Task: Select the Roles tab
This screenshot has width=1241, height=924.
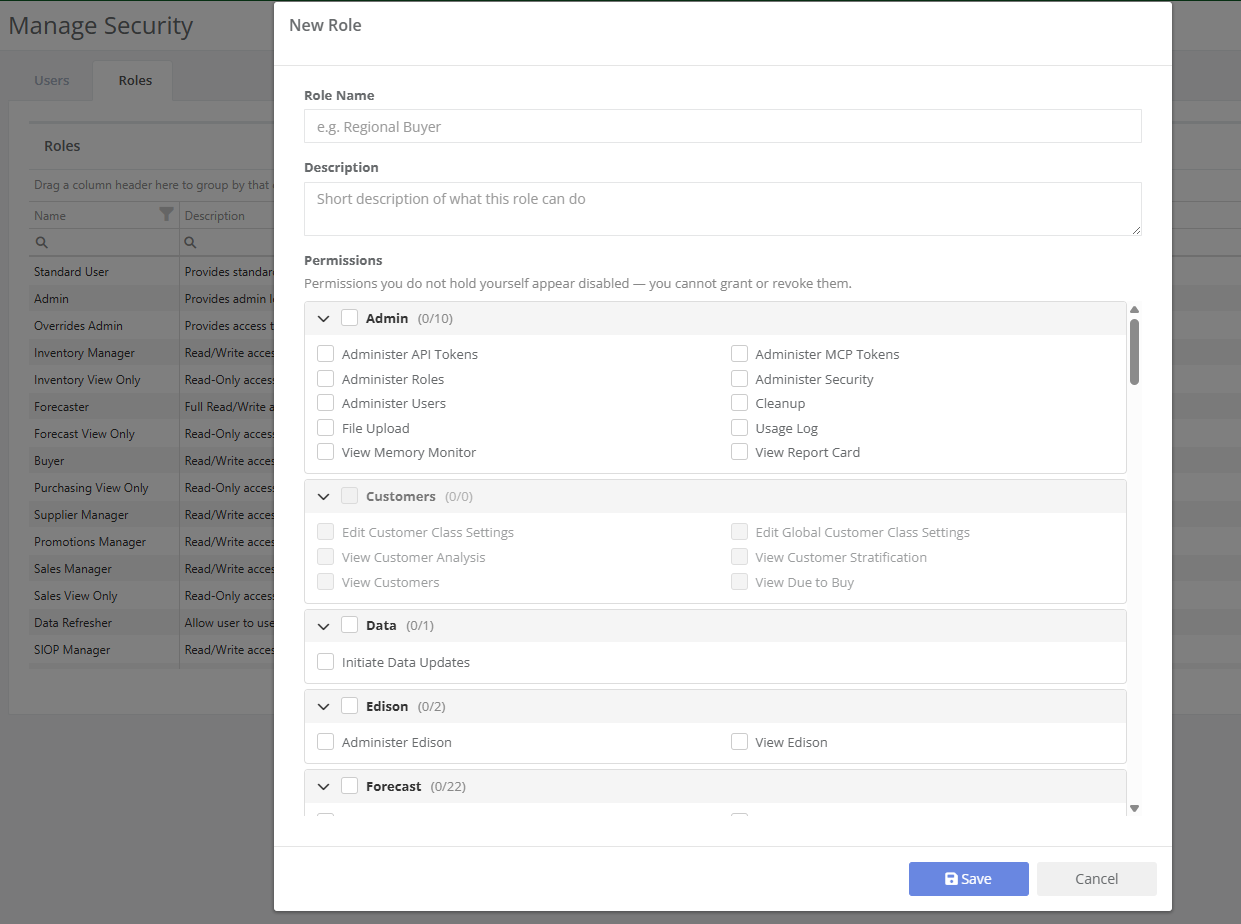Action: [x=135, y=80]
